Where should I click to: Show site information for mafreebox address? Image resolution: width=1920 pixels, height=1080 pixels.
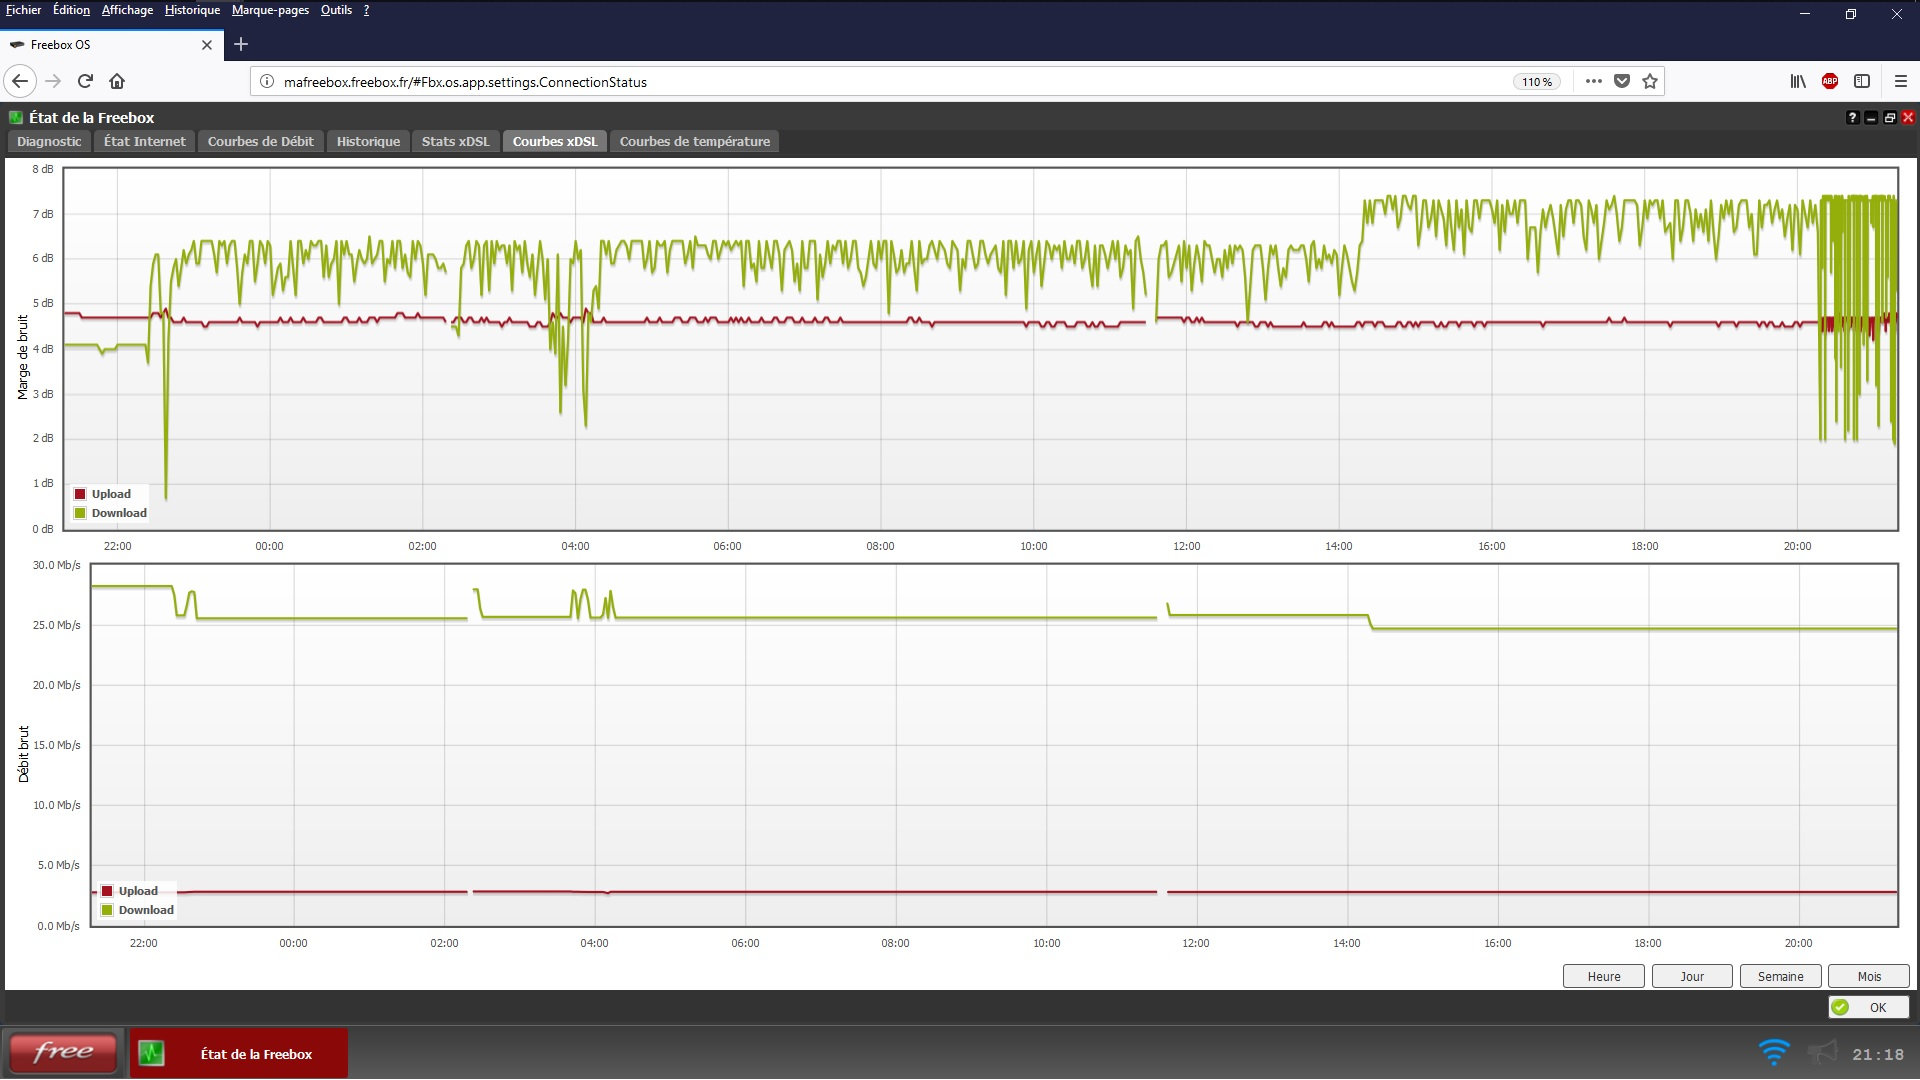(x=267, y=82)
